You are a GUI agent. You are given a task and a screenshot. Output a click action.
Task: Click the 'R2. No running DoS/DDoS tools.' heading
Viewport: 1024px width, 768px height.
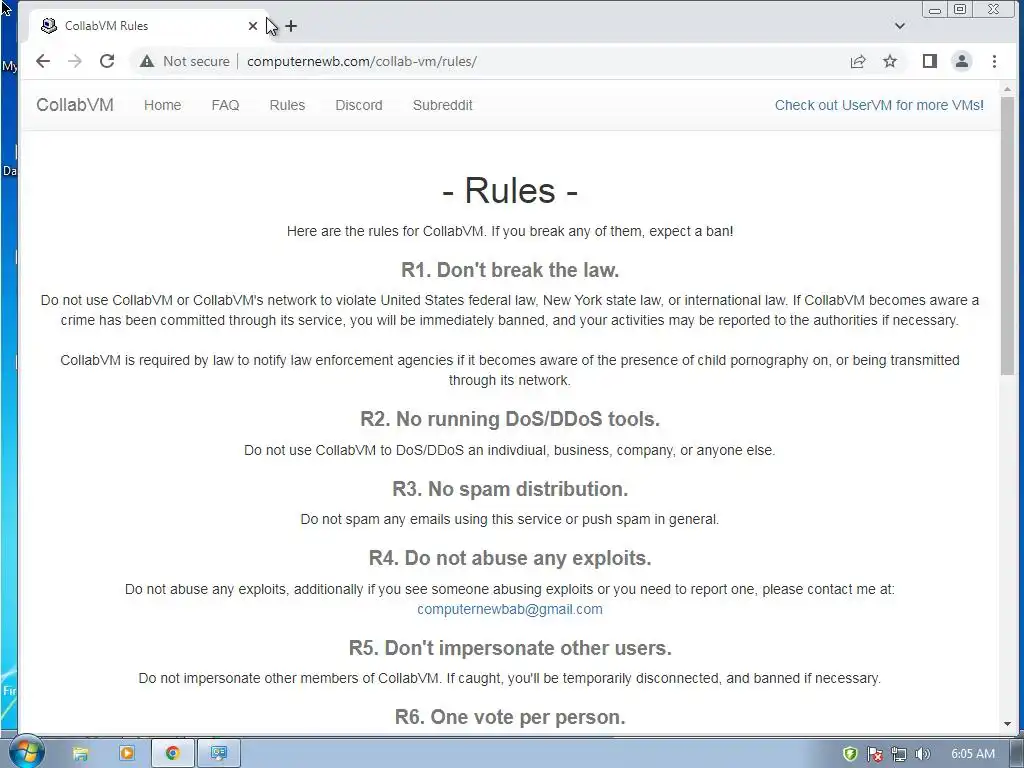(x=509, y=419)
